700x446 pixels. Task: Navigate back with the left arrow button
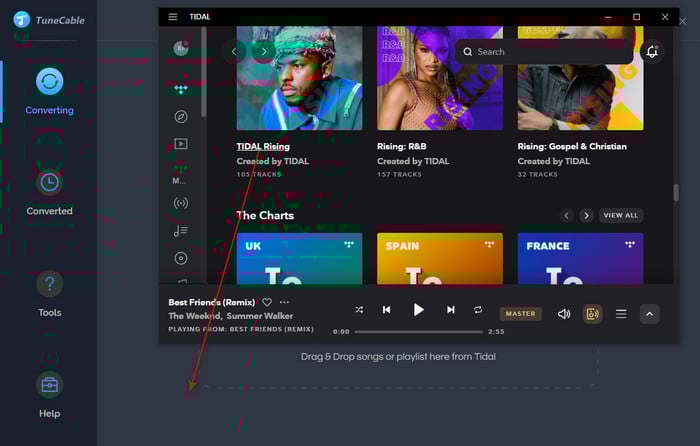(x=234, y=52)
